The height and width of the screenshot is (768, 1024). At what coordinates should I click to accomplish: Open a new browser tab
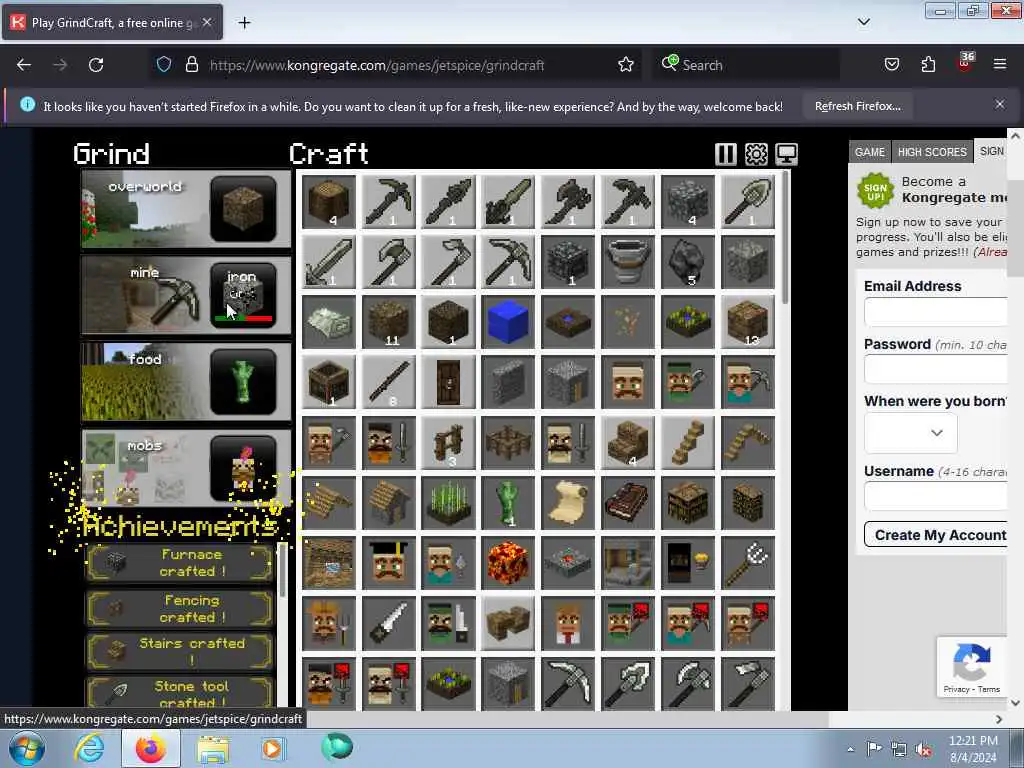[x=244, y=23]
